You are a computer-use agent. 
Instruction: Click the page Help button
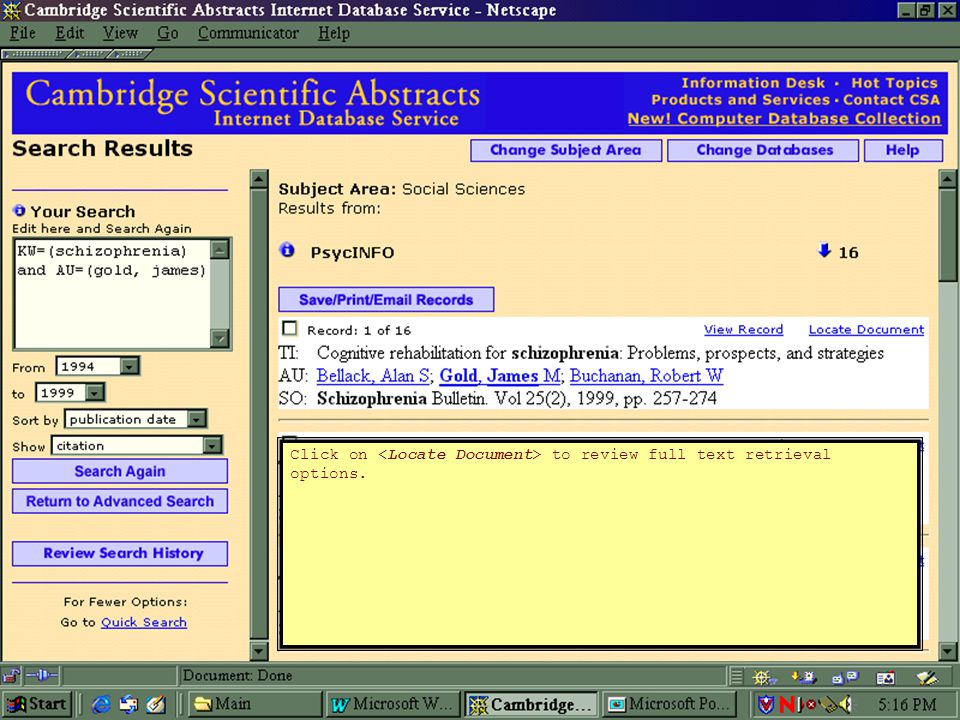click(903, 150)
